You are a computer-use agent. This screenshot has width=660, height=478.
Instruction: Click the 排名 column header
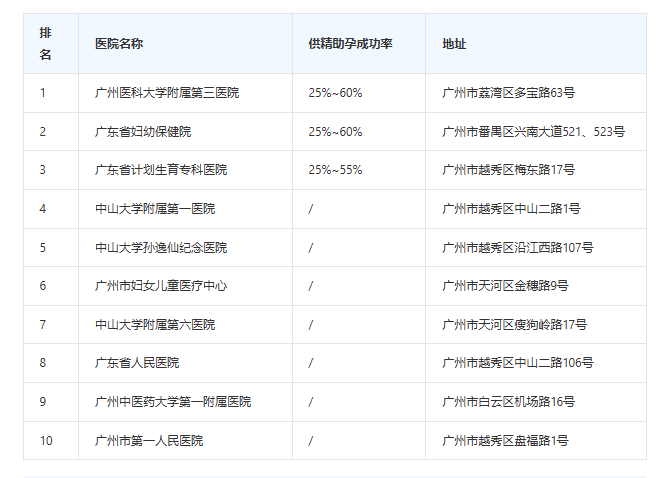point(45,44)
